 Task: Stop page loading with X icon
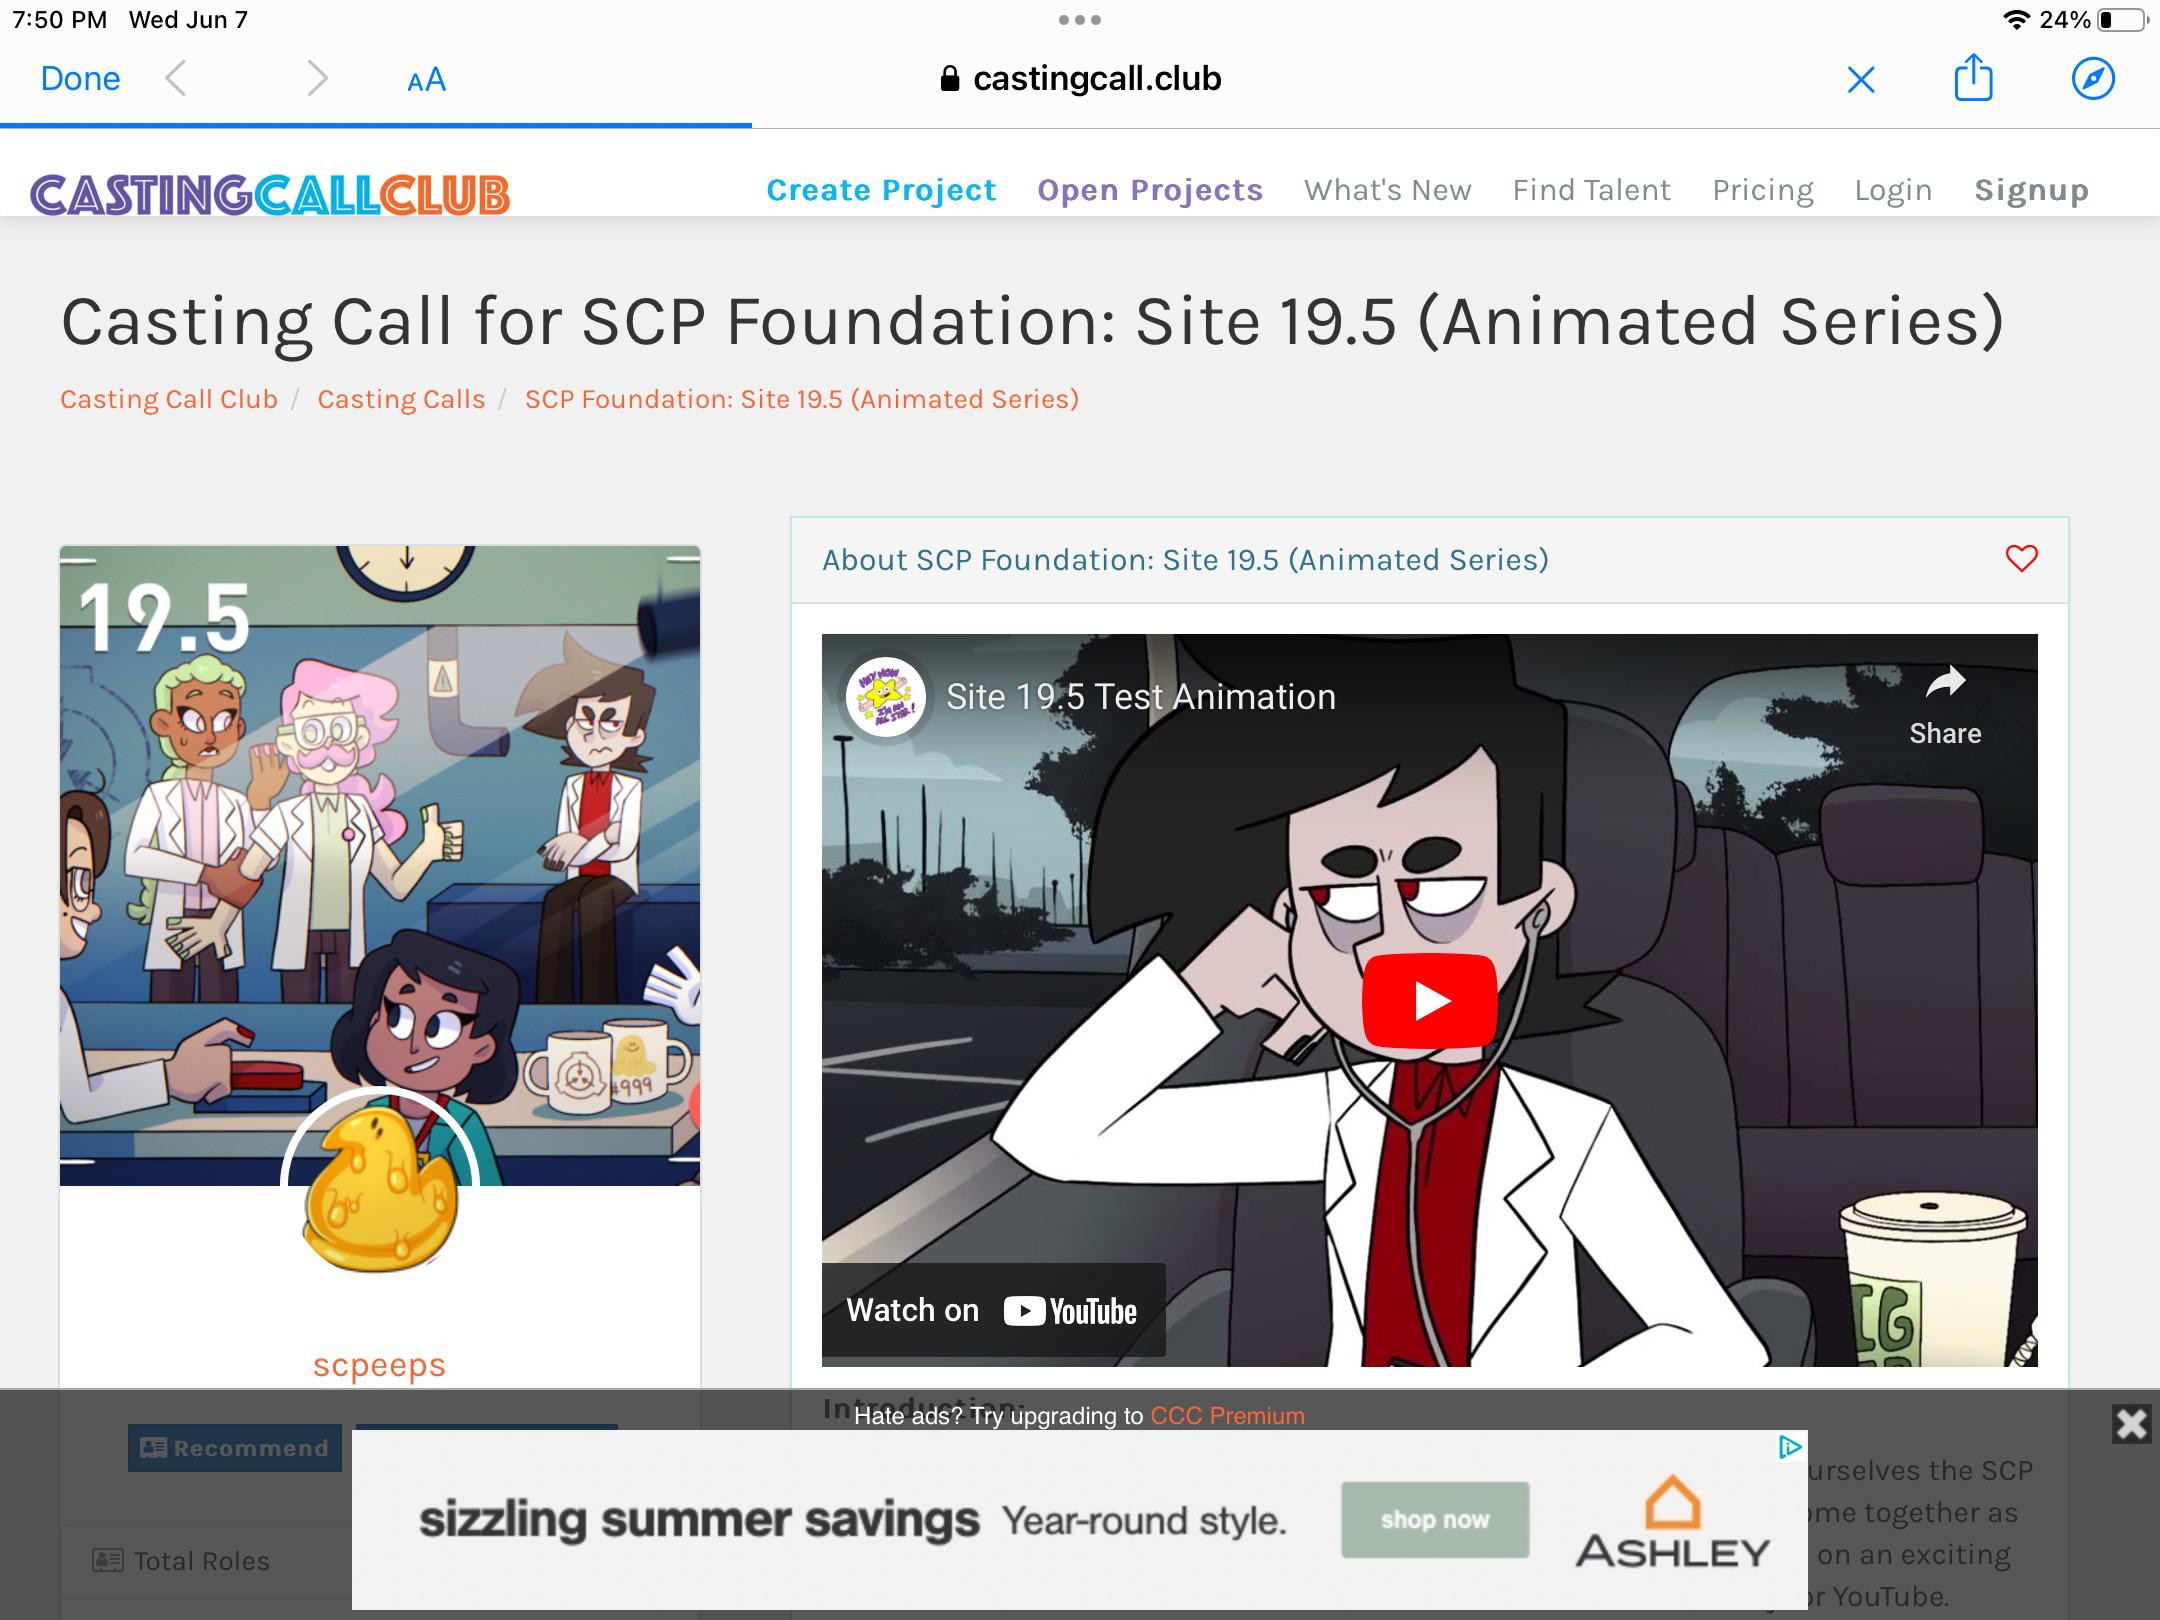(1861, 79)
